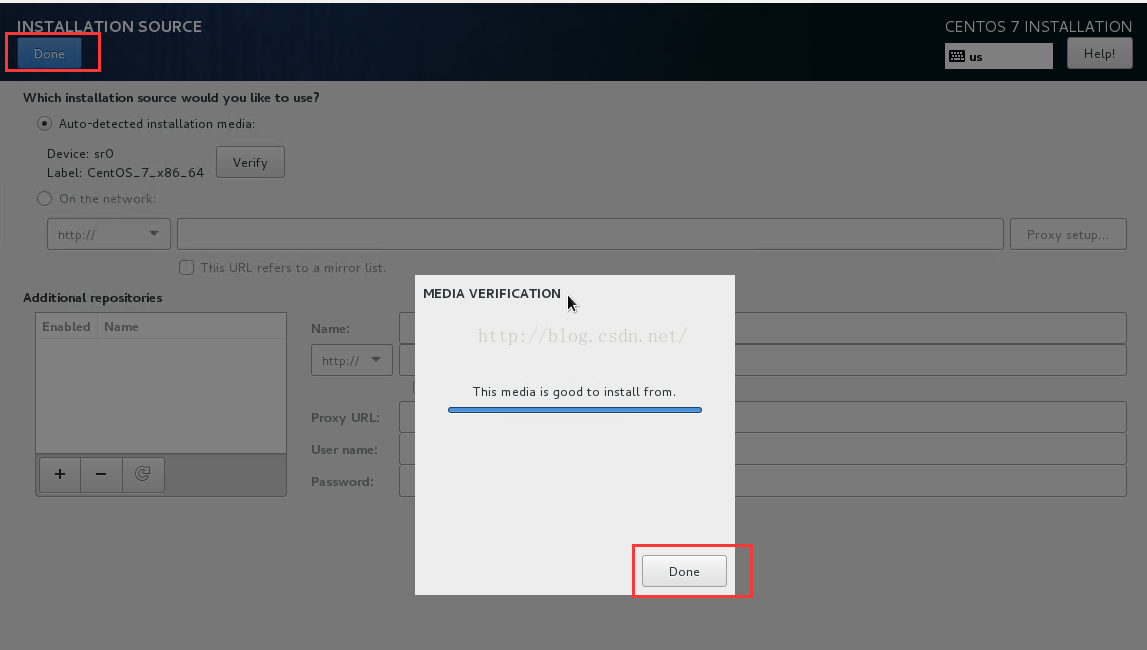Click the minus icon to remove repository

pos(101,474)
